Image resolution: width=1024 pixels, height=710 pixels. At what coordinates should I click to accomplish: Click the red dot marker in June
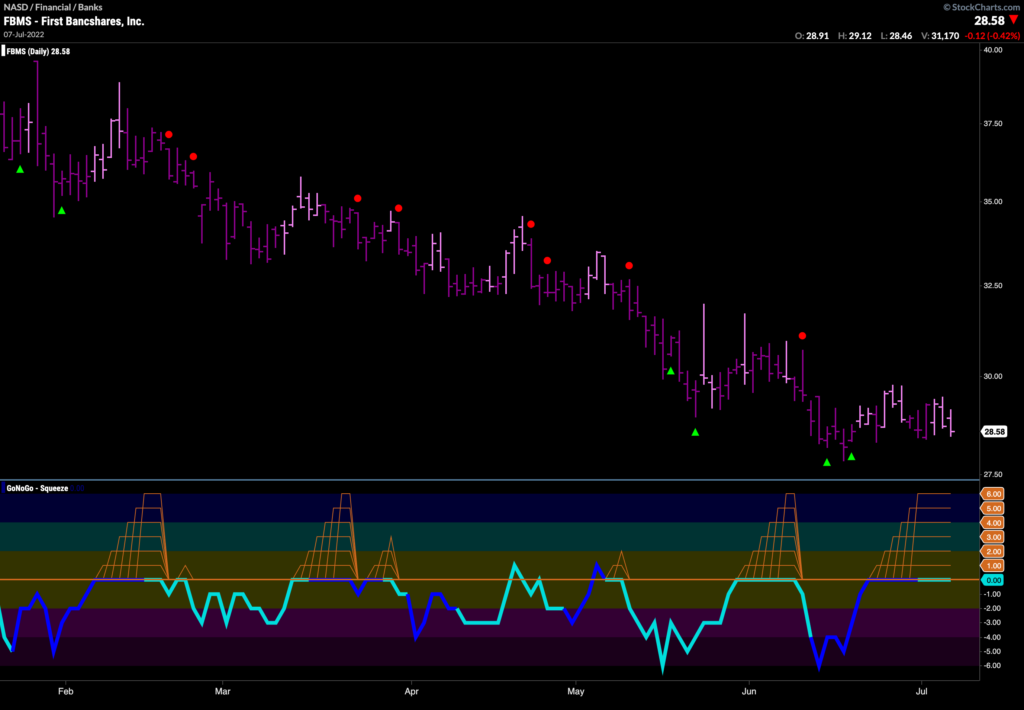802,336
